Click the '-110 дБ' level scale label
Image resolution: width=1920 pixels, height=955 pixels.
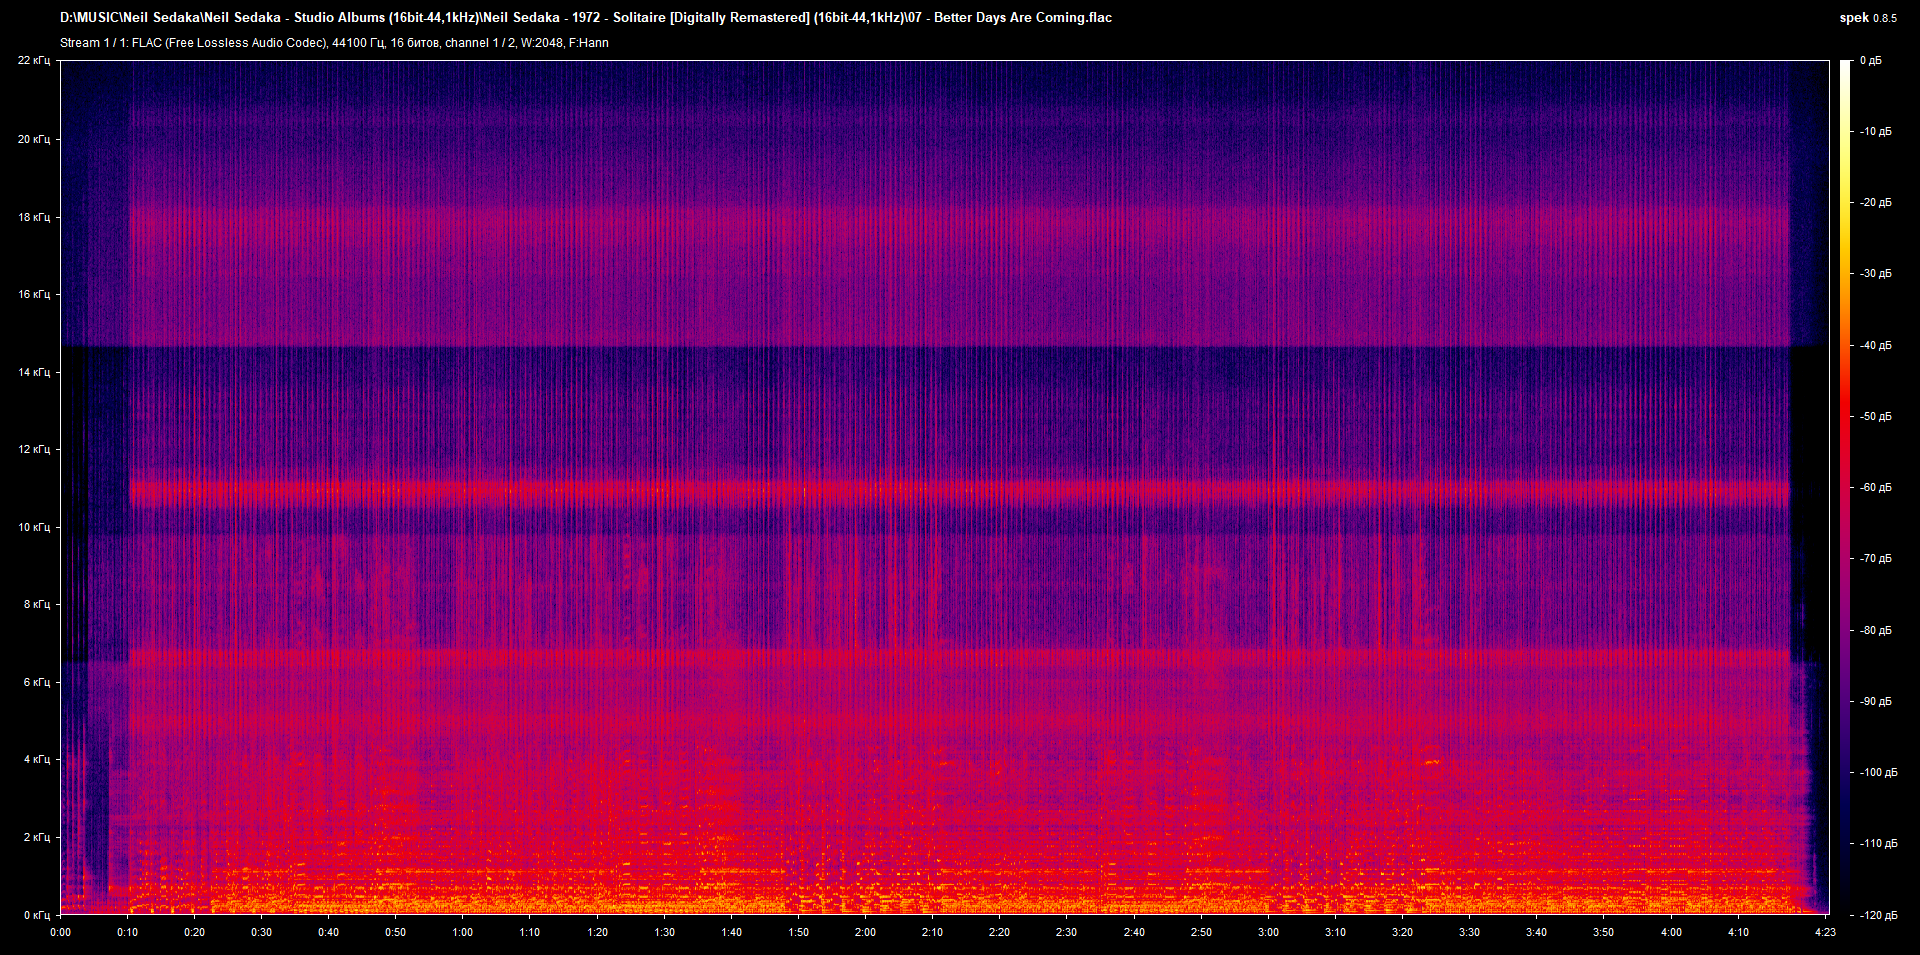pos(1879,844)
